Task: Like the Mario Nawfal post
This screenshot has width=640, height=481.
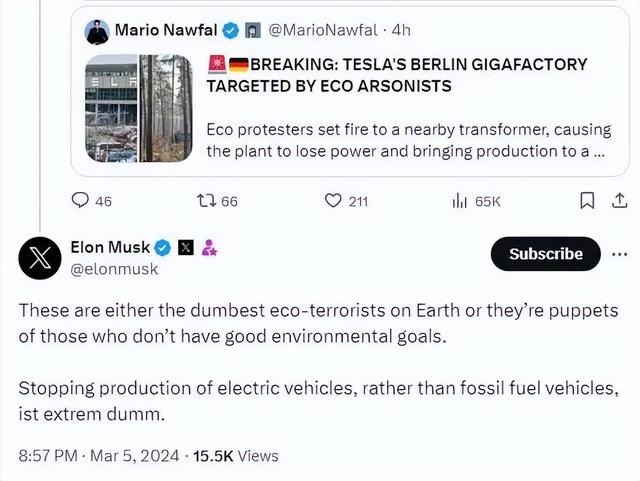Action: 335,201
